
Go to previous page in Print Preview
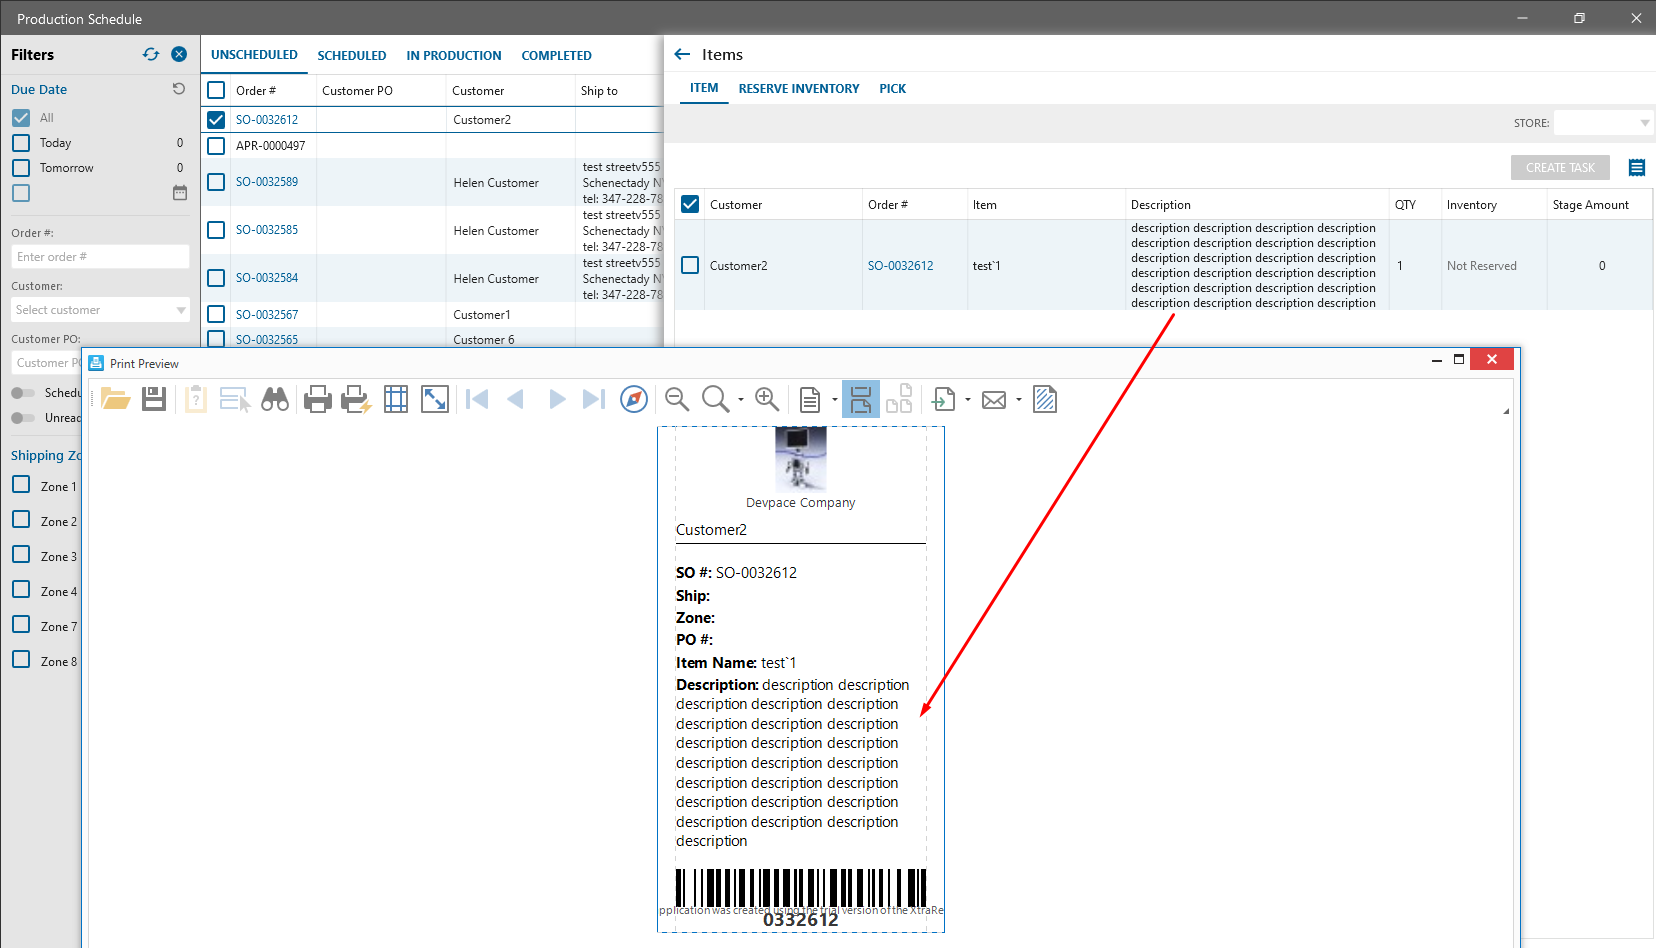pos(516,400)
